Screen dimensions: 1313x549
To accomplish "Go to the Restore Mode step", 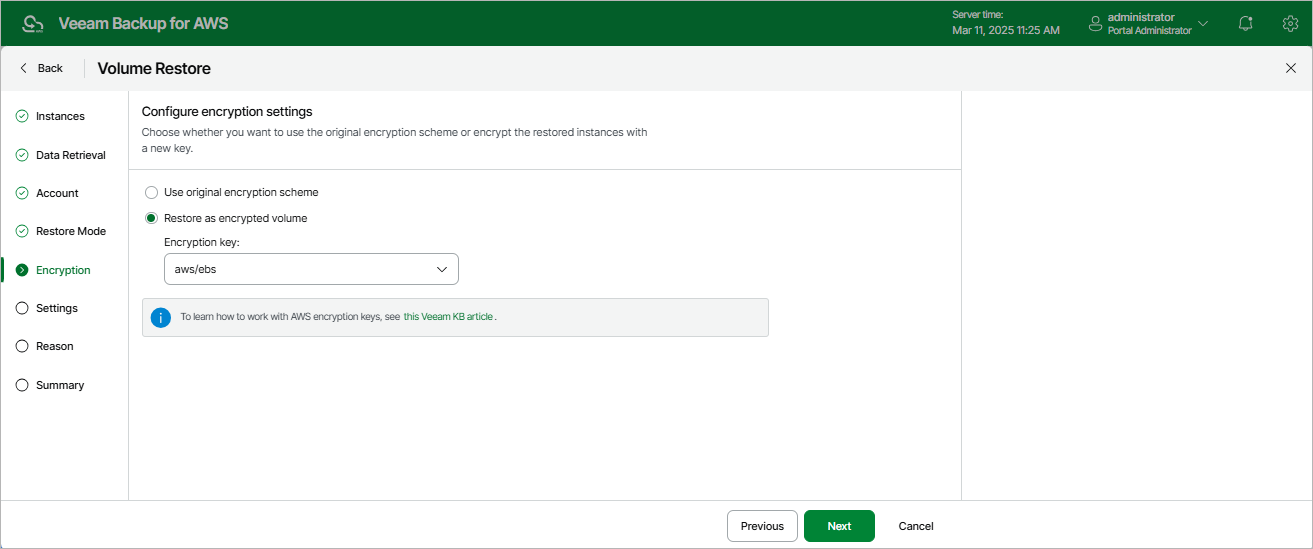I will tap(70, 231).
